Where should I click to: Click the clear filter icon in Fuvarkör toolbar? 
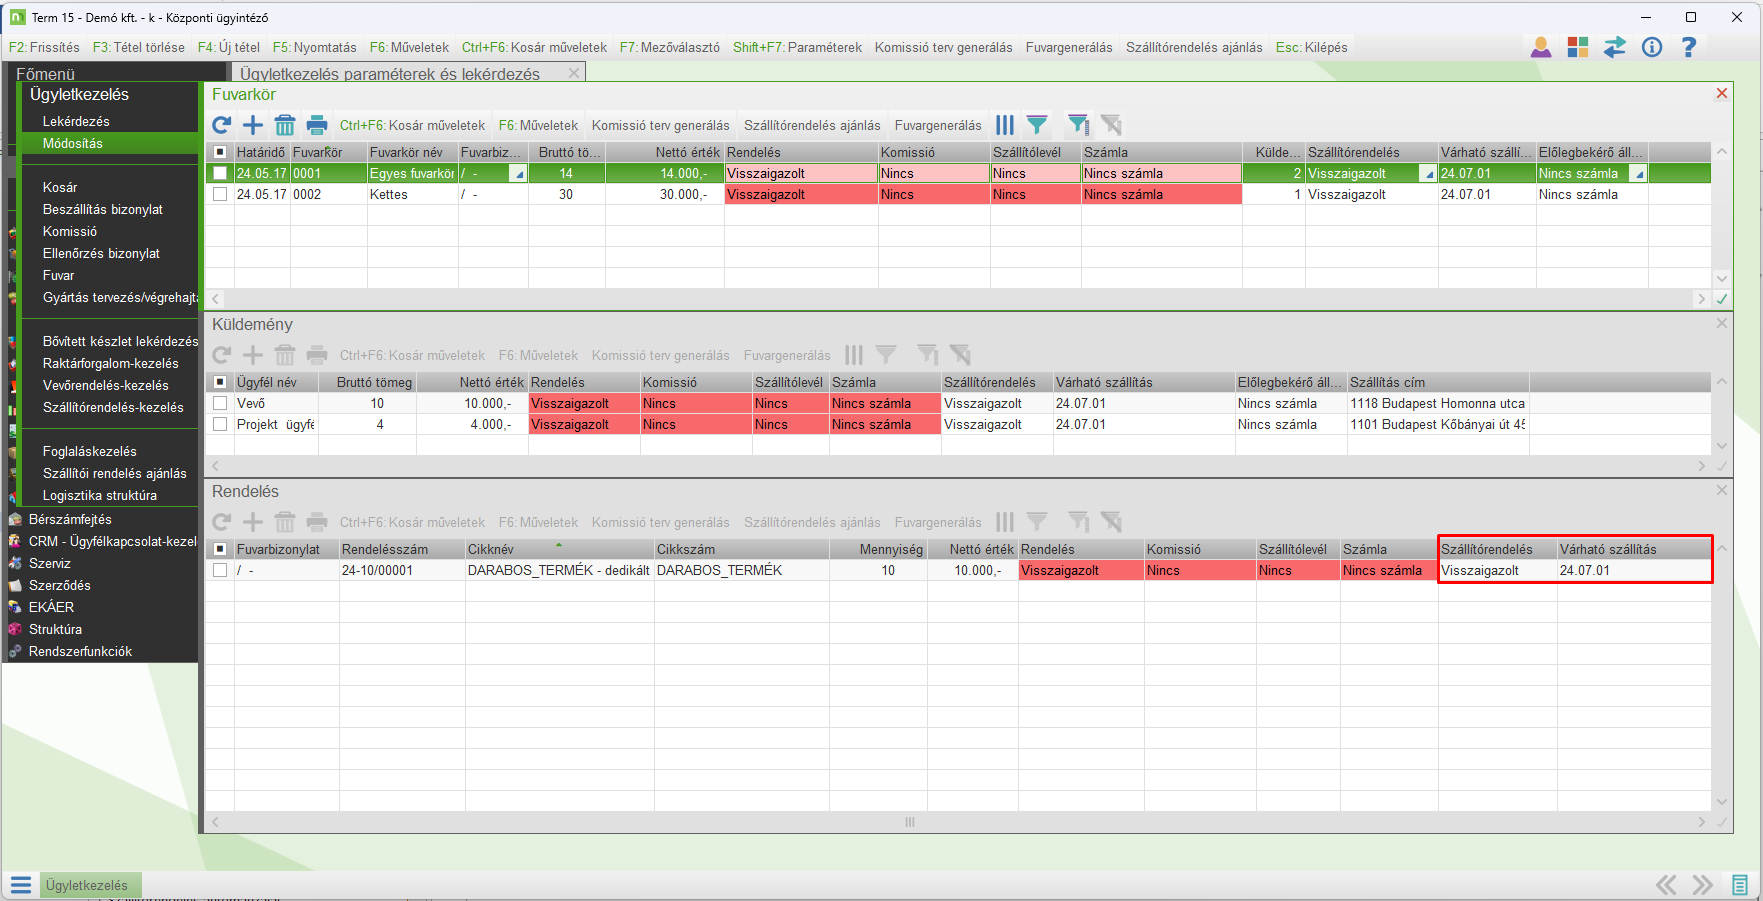tap(1111, 125)
